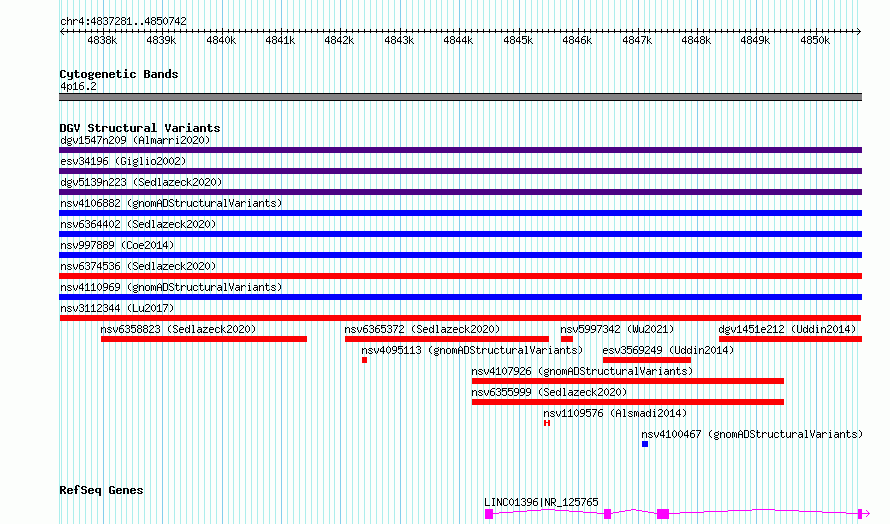
Task: Click the blue bar of nsv4110969
Action: click(x=460, y=297)
